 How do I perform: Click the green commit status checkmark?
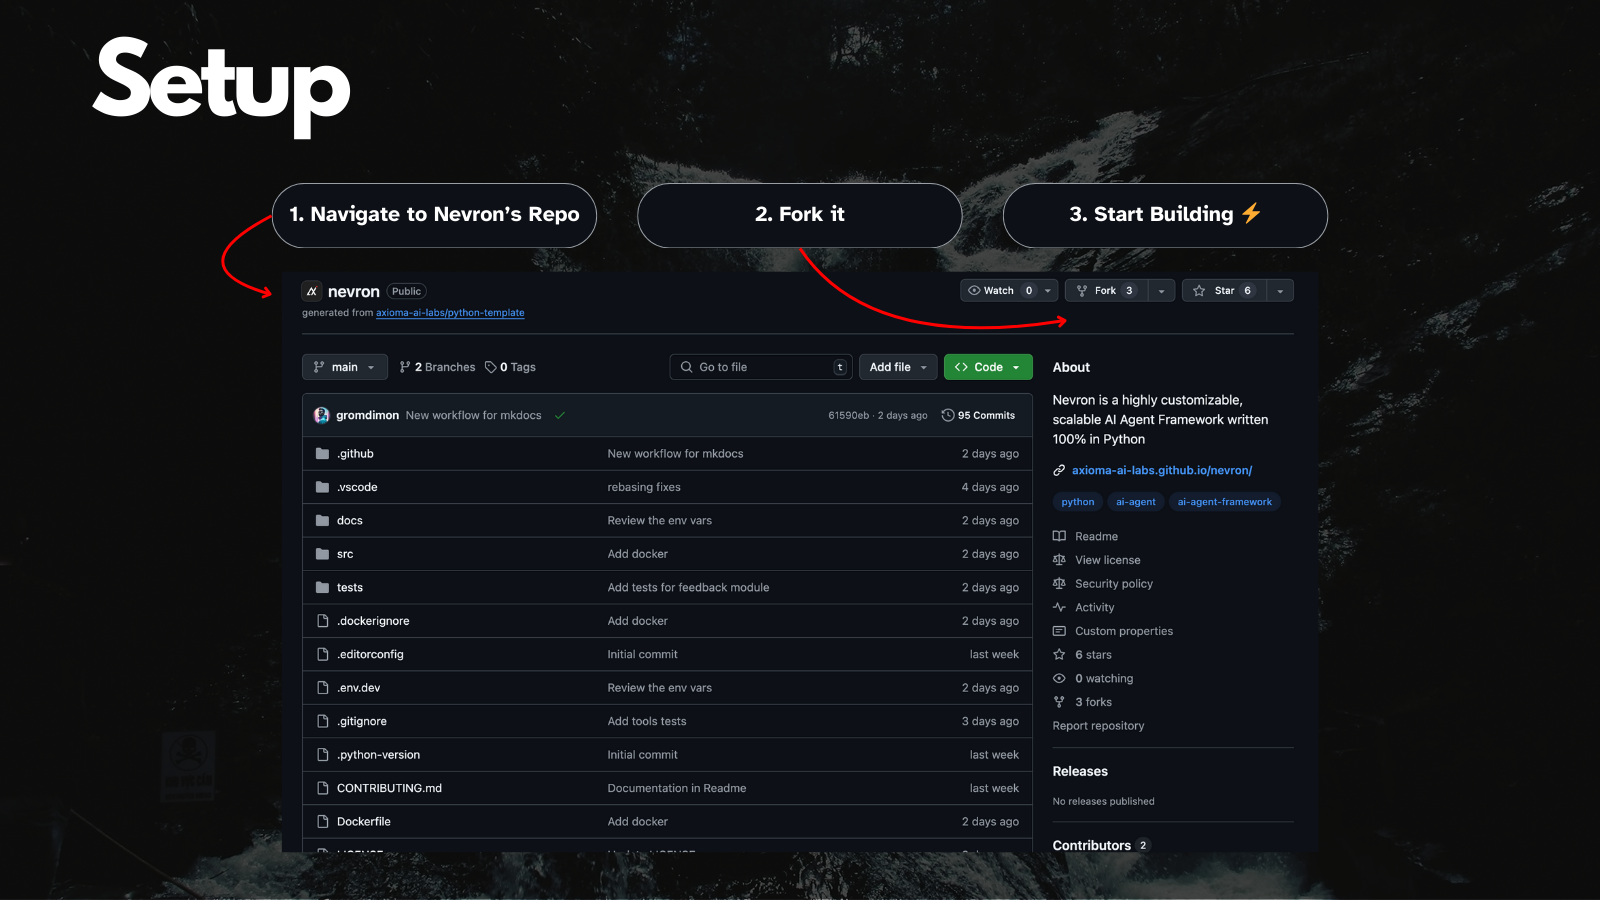click(x=560, y=415)
